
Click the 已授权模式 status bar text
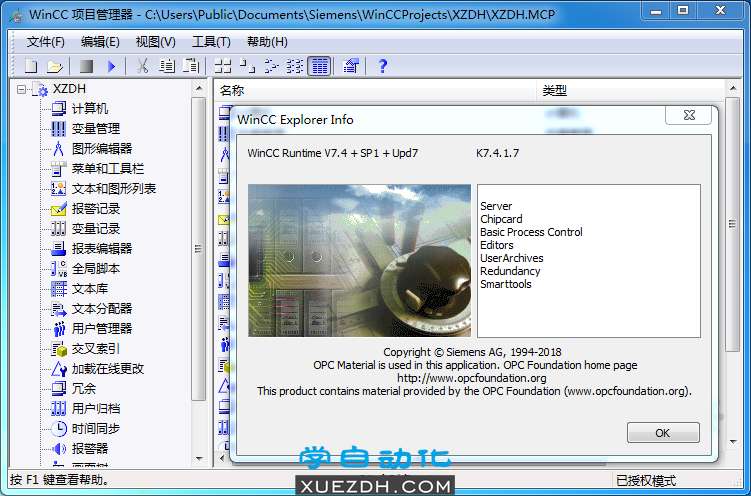point(646,480)
